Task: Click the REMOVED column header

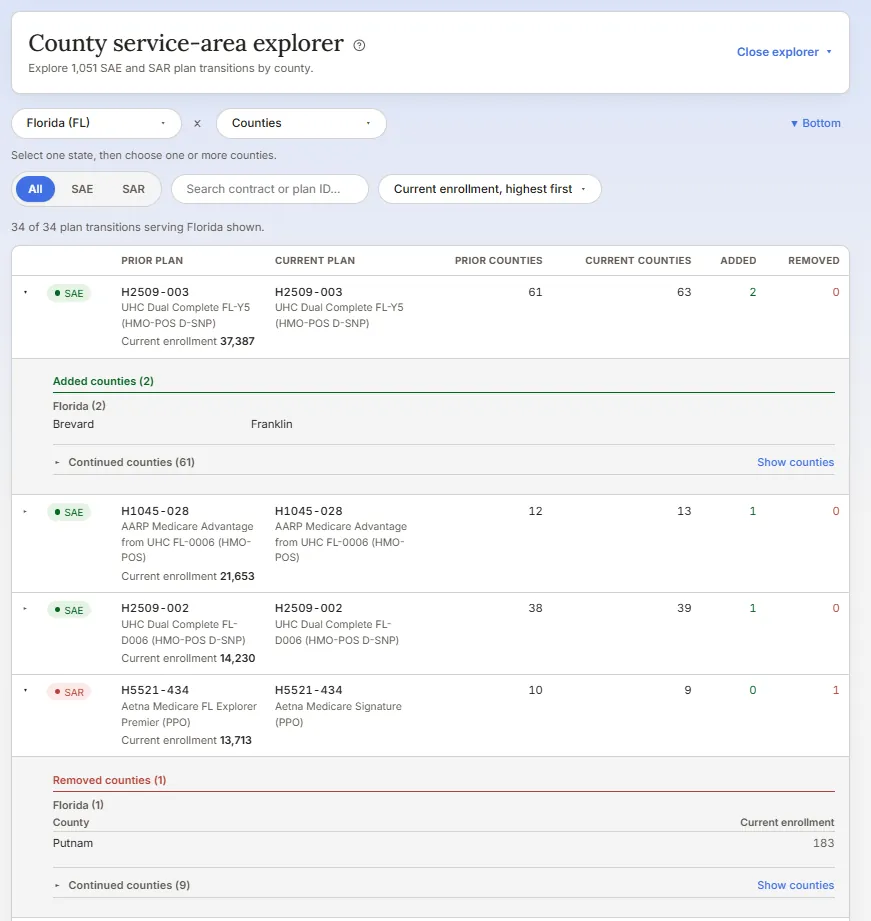Action: tap(813, 261)
